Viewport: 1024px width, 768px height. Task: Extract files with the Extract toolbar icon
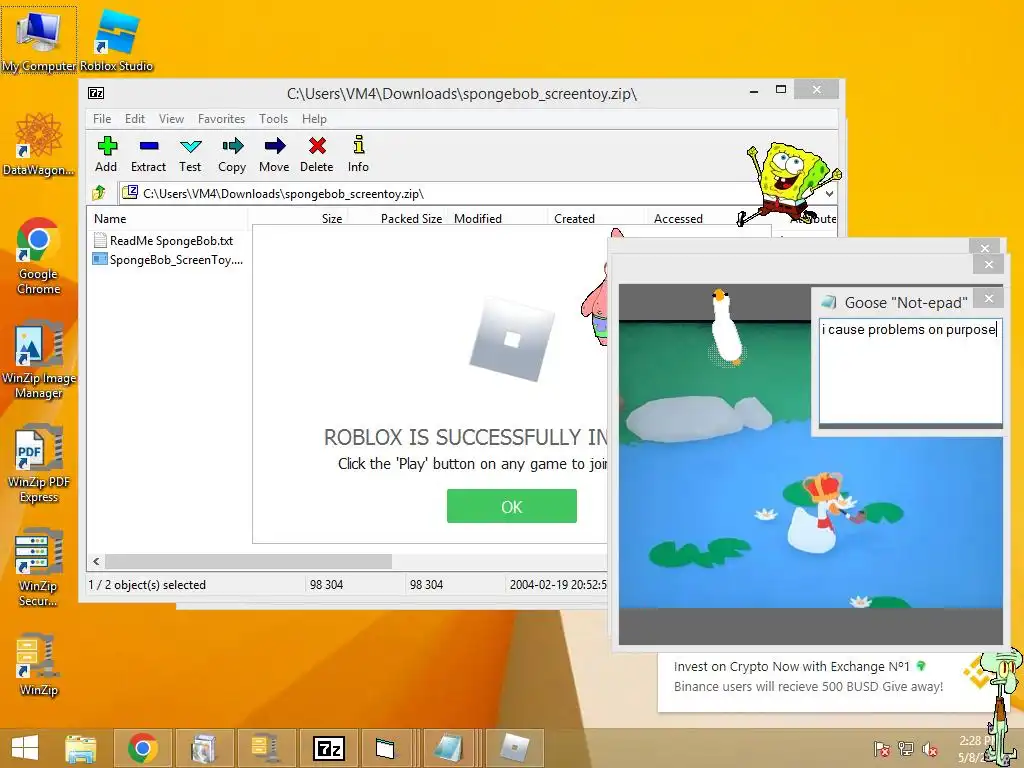[x=148, y=155]
